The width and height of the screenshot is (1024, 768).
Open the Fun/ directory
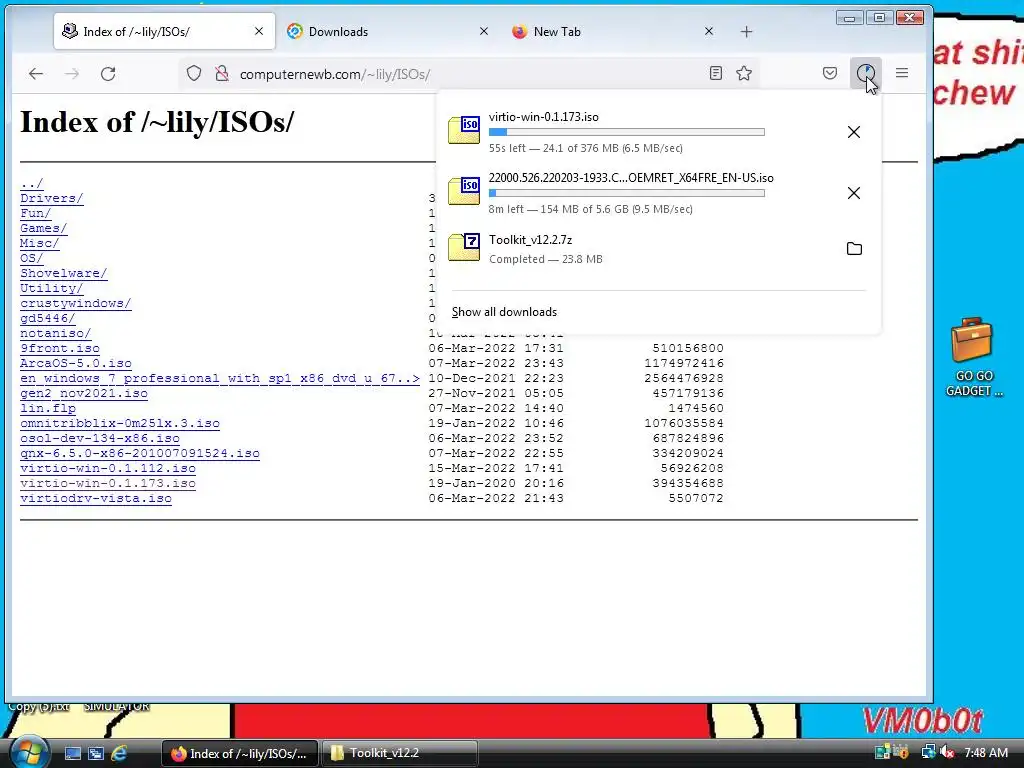click(x=35, y=214)
